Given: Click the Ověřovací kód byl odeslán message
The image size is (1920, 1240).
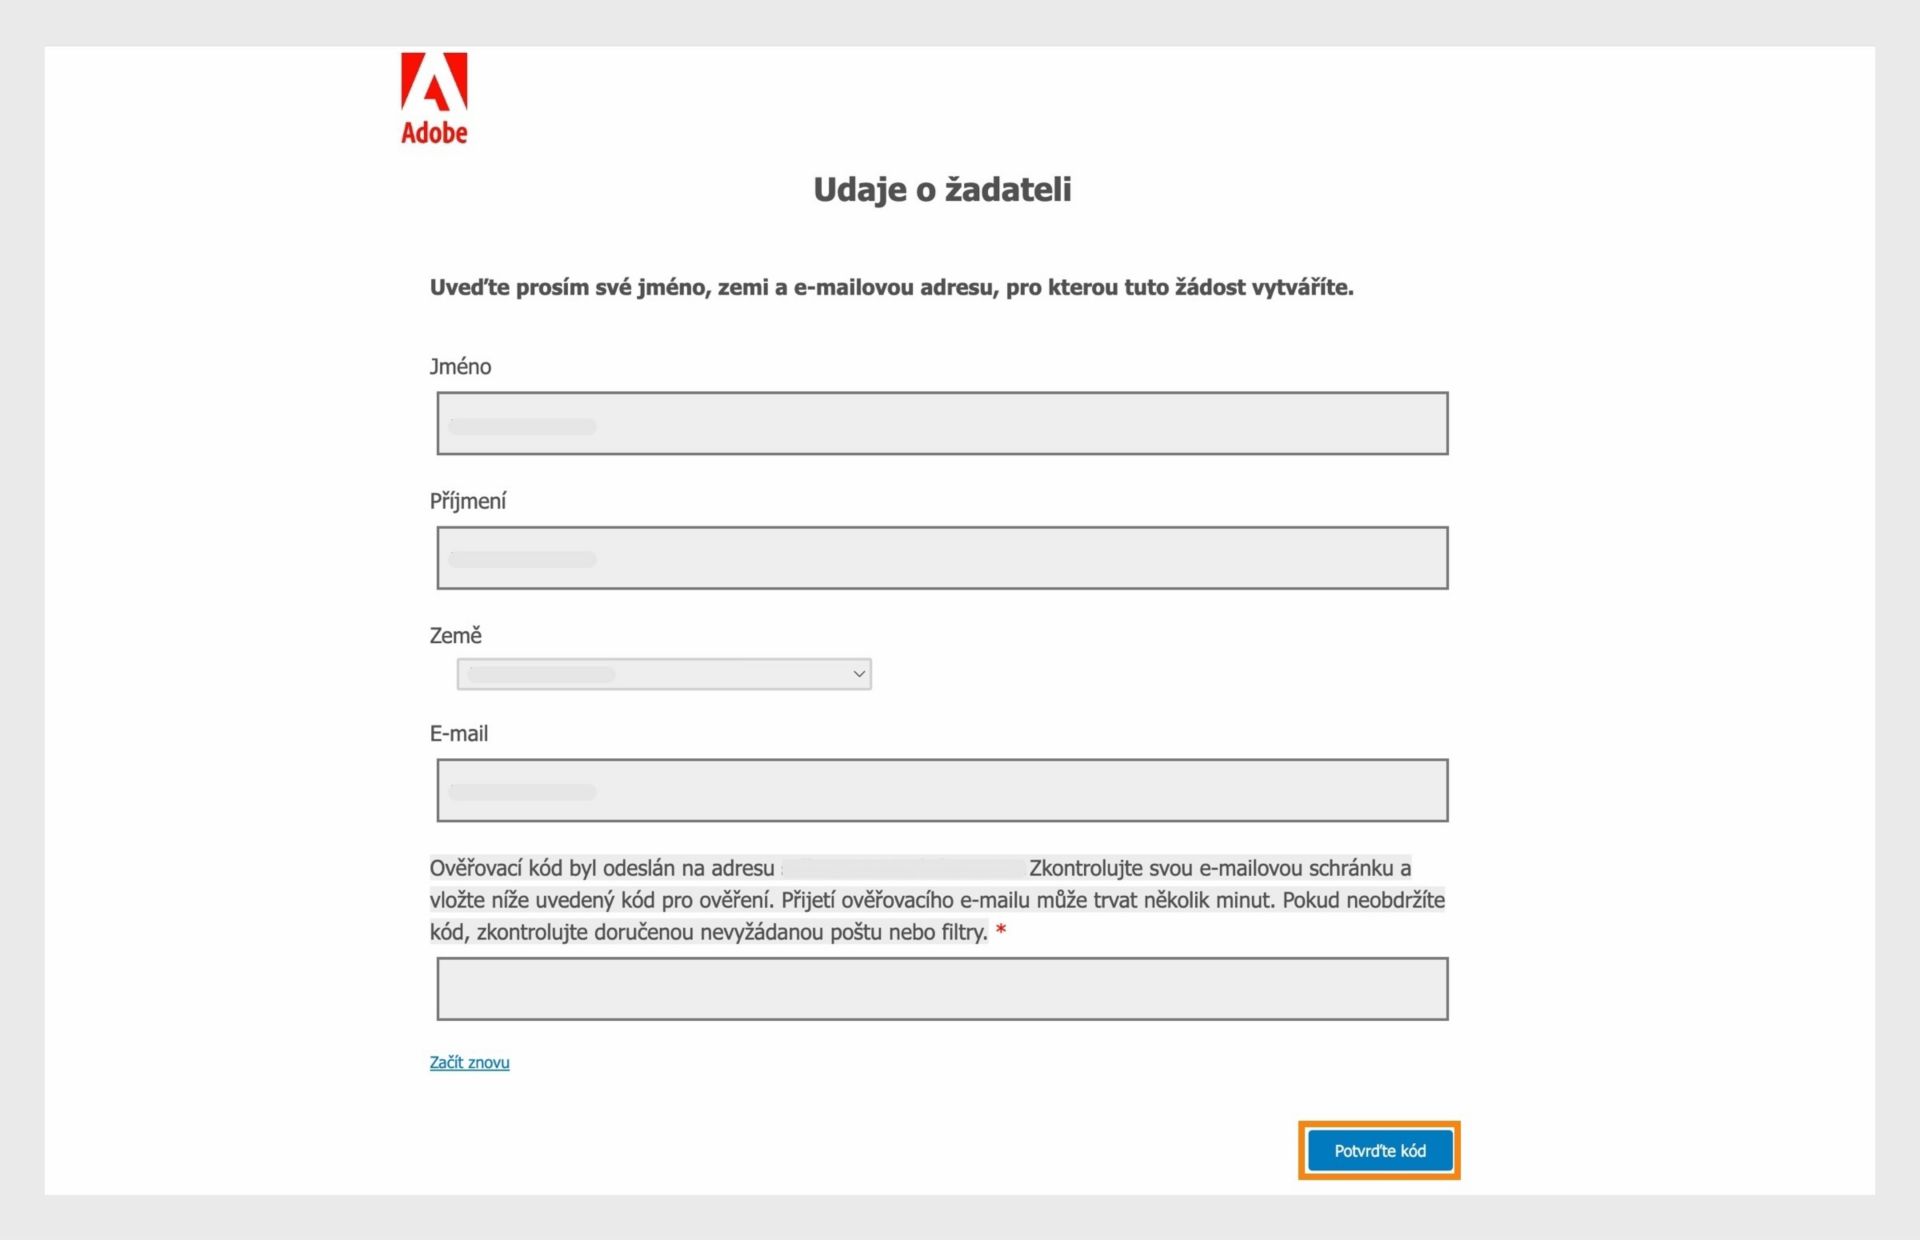Looking at the screenshot, I should (938, 900).
